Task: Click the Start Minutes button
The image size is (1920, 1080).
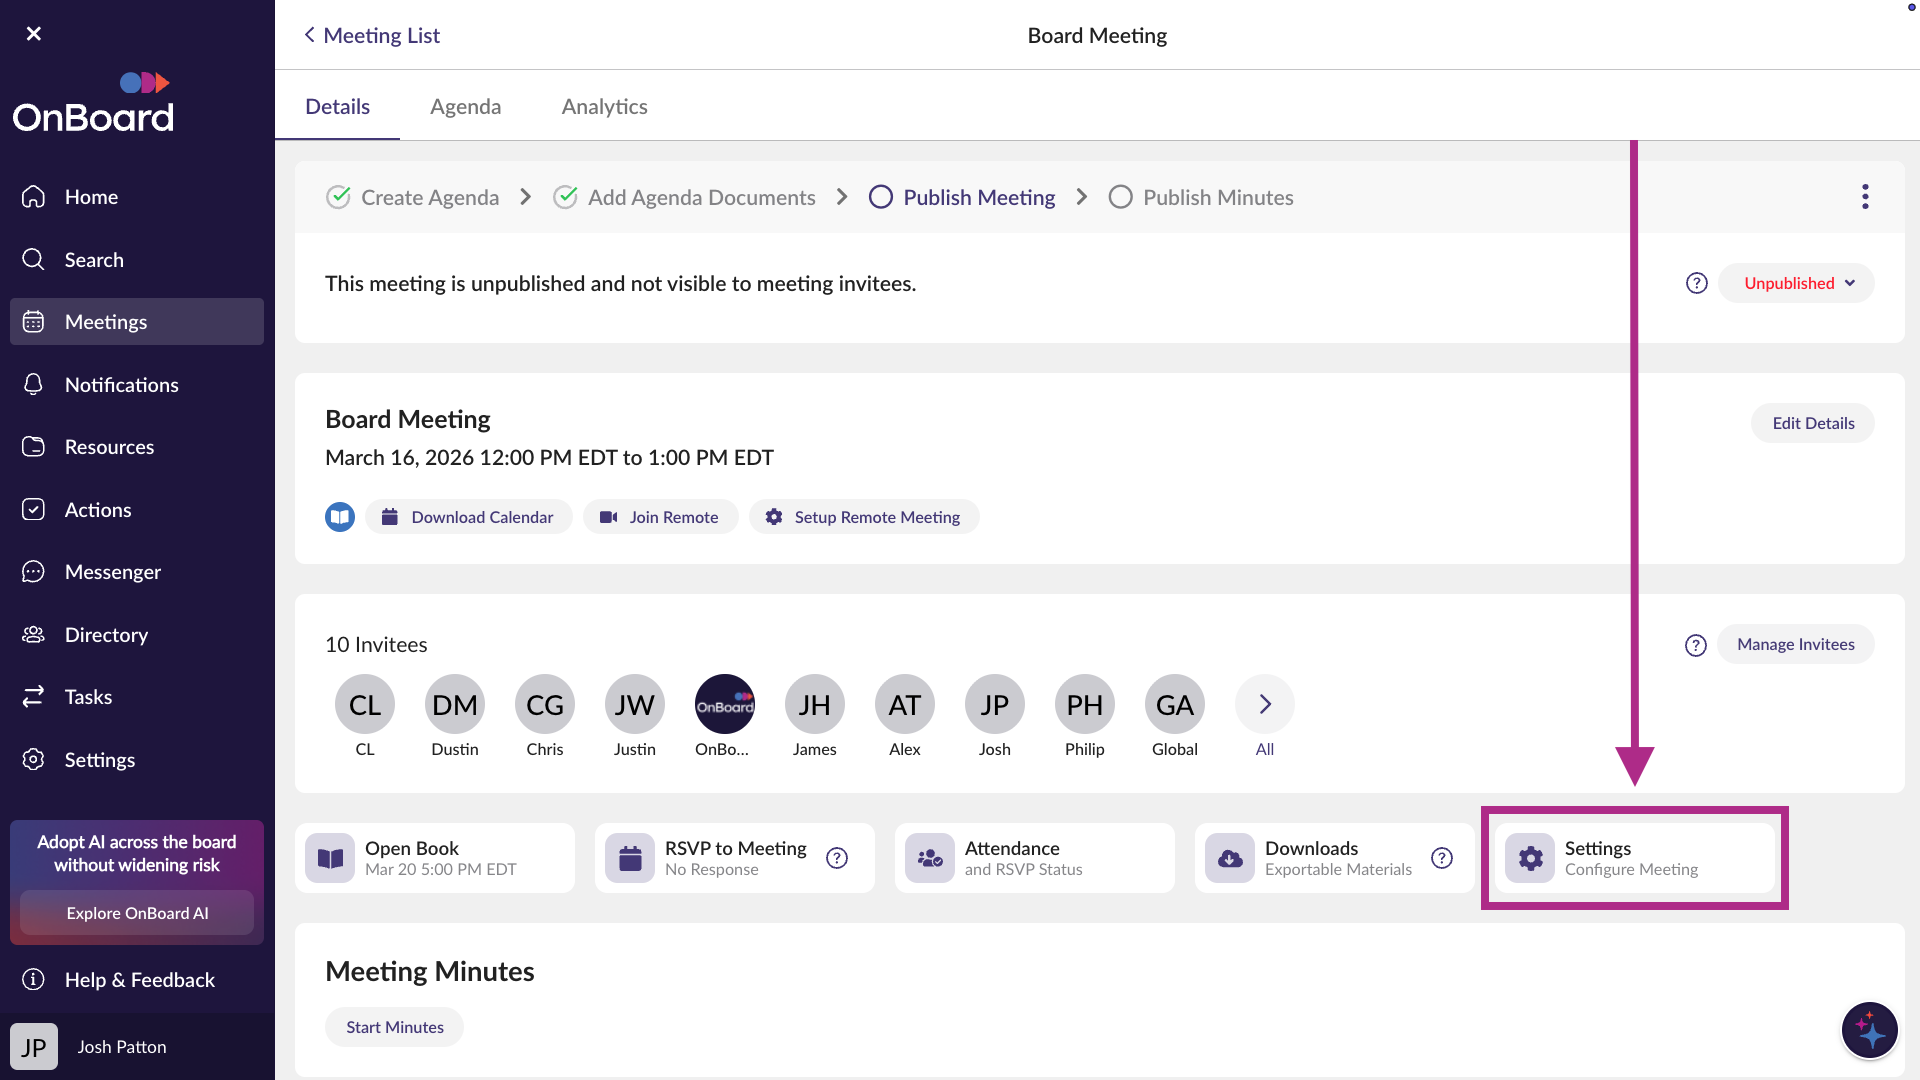Action: pyautogui.click(x=394, y=1027)
